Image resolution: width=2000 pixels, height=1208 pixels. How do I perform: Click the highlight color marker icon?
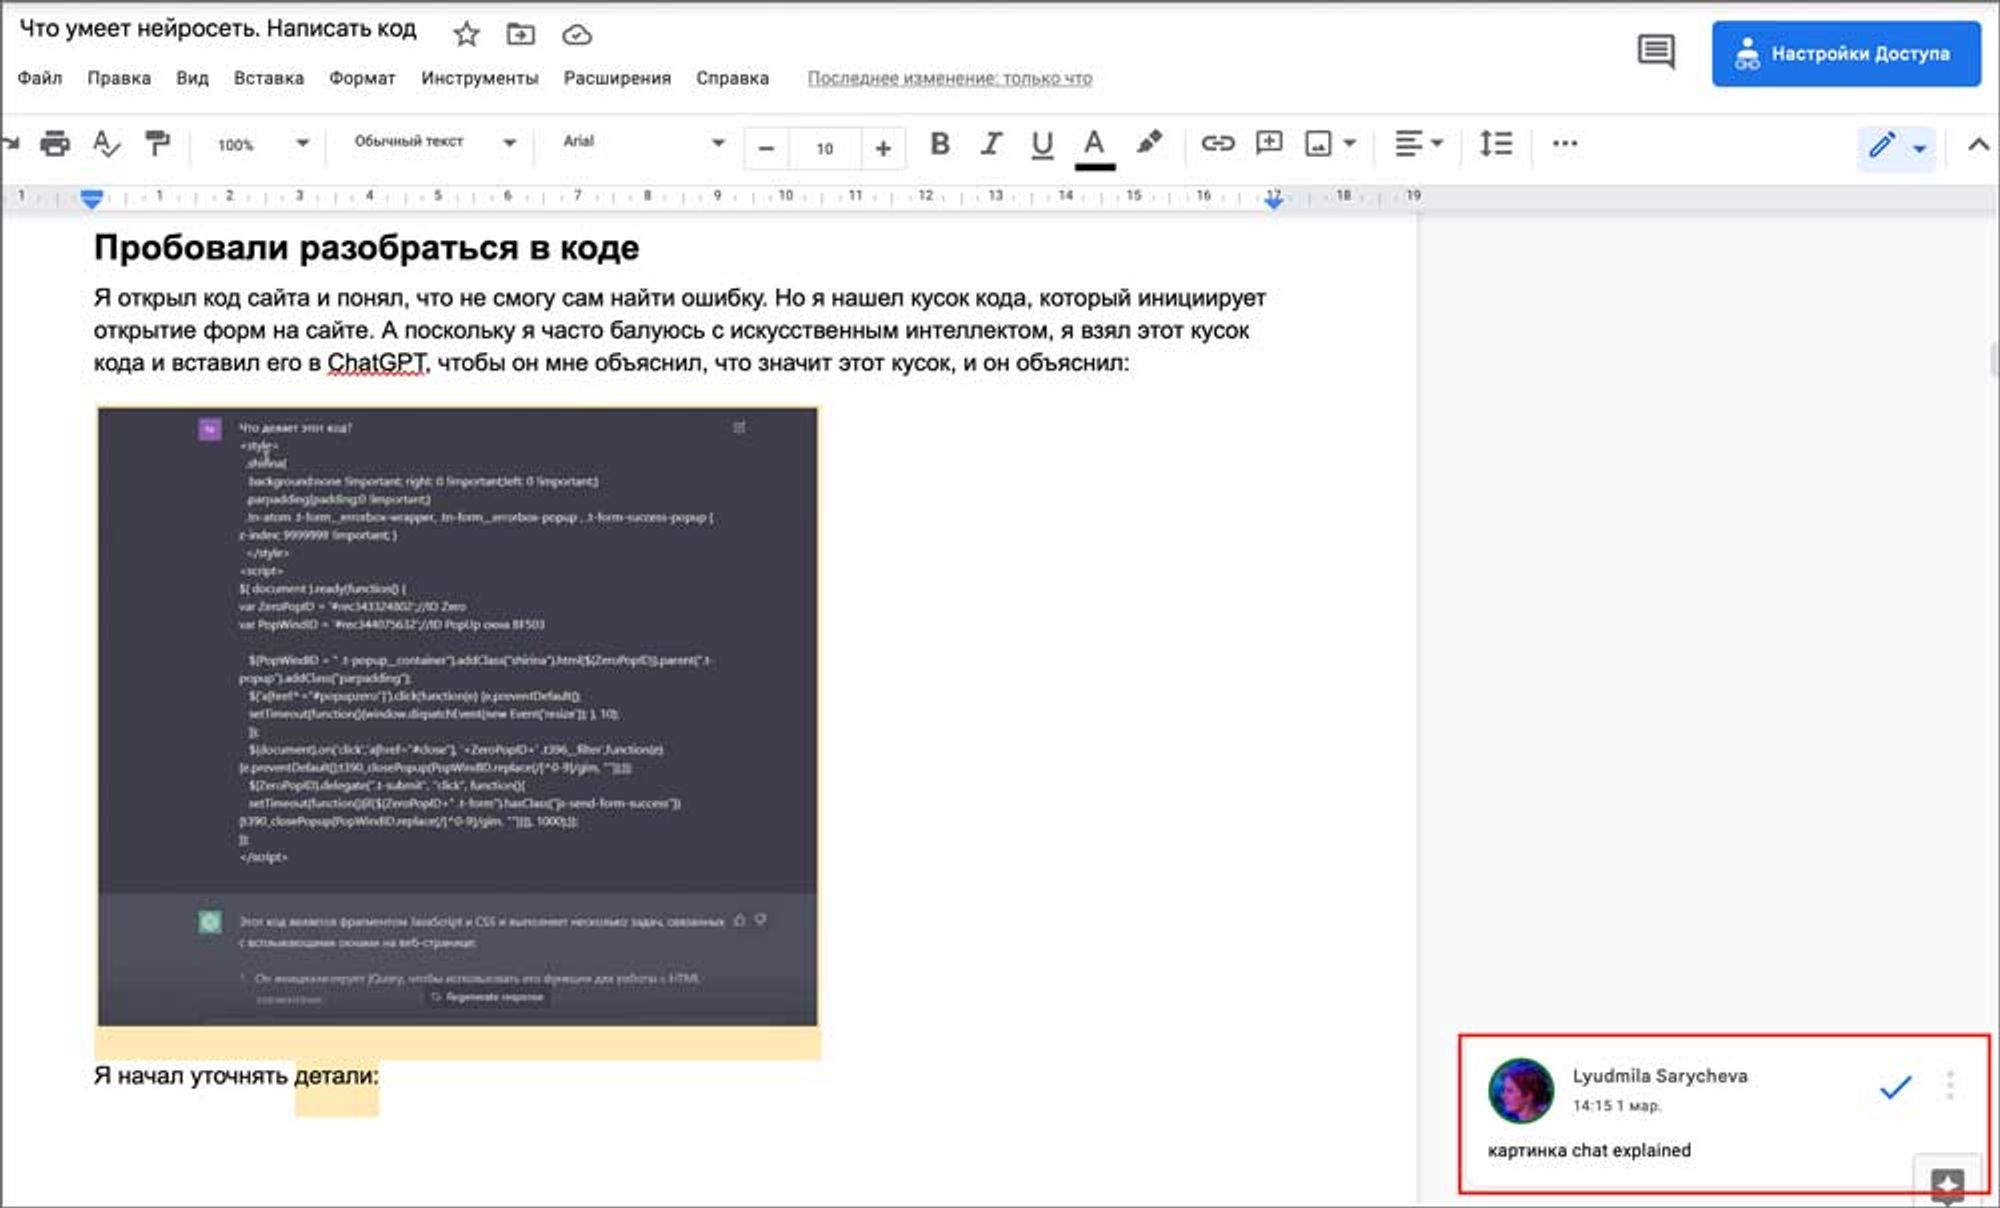point(1148,143)
